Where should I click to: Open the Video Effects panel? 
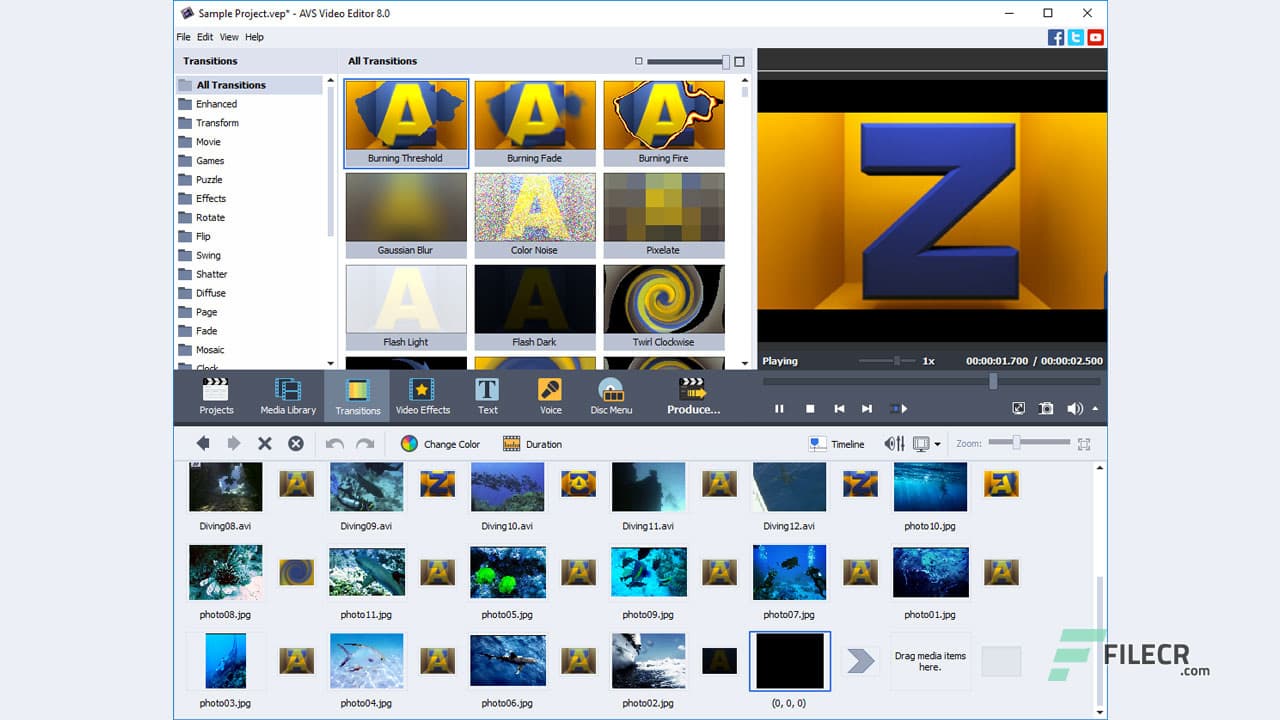pos(423,395)
